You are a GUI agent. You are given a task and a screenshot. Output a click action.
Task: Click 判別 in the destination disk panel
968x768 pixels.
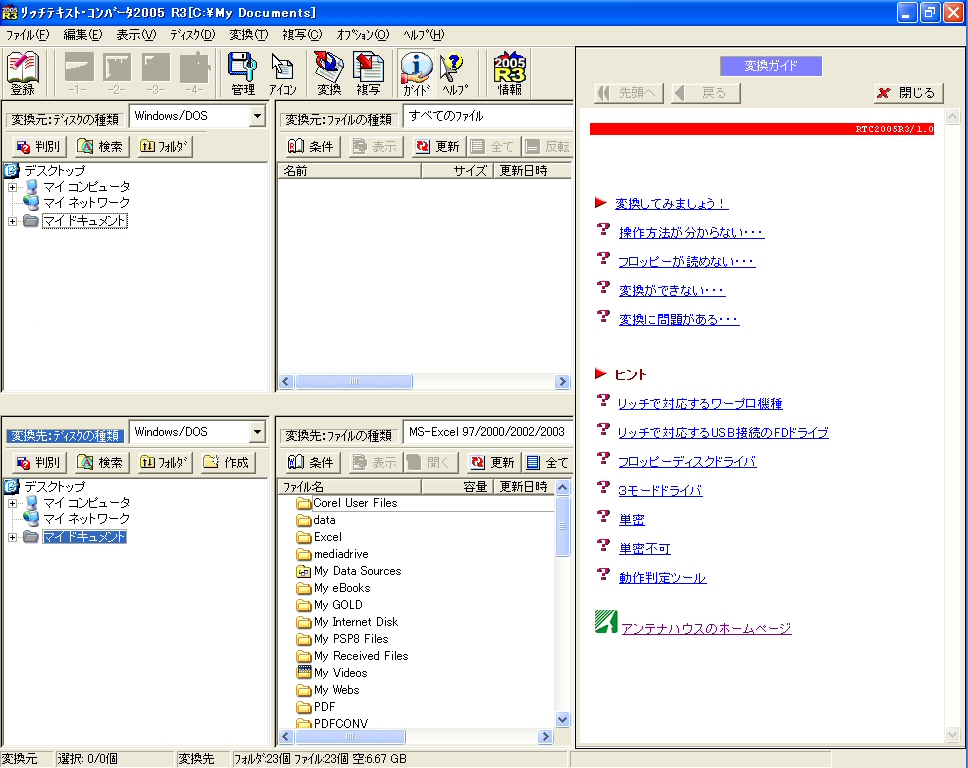pyautogui.click(x=38, y=462)
